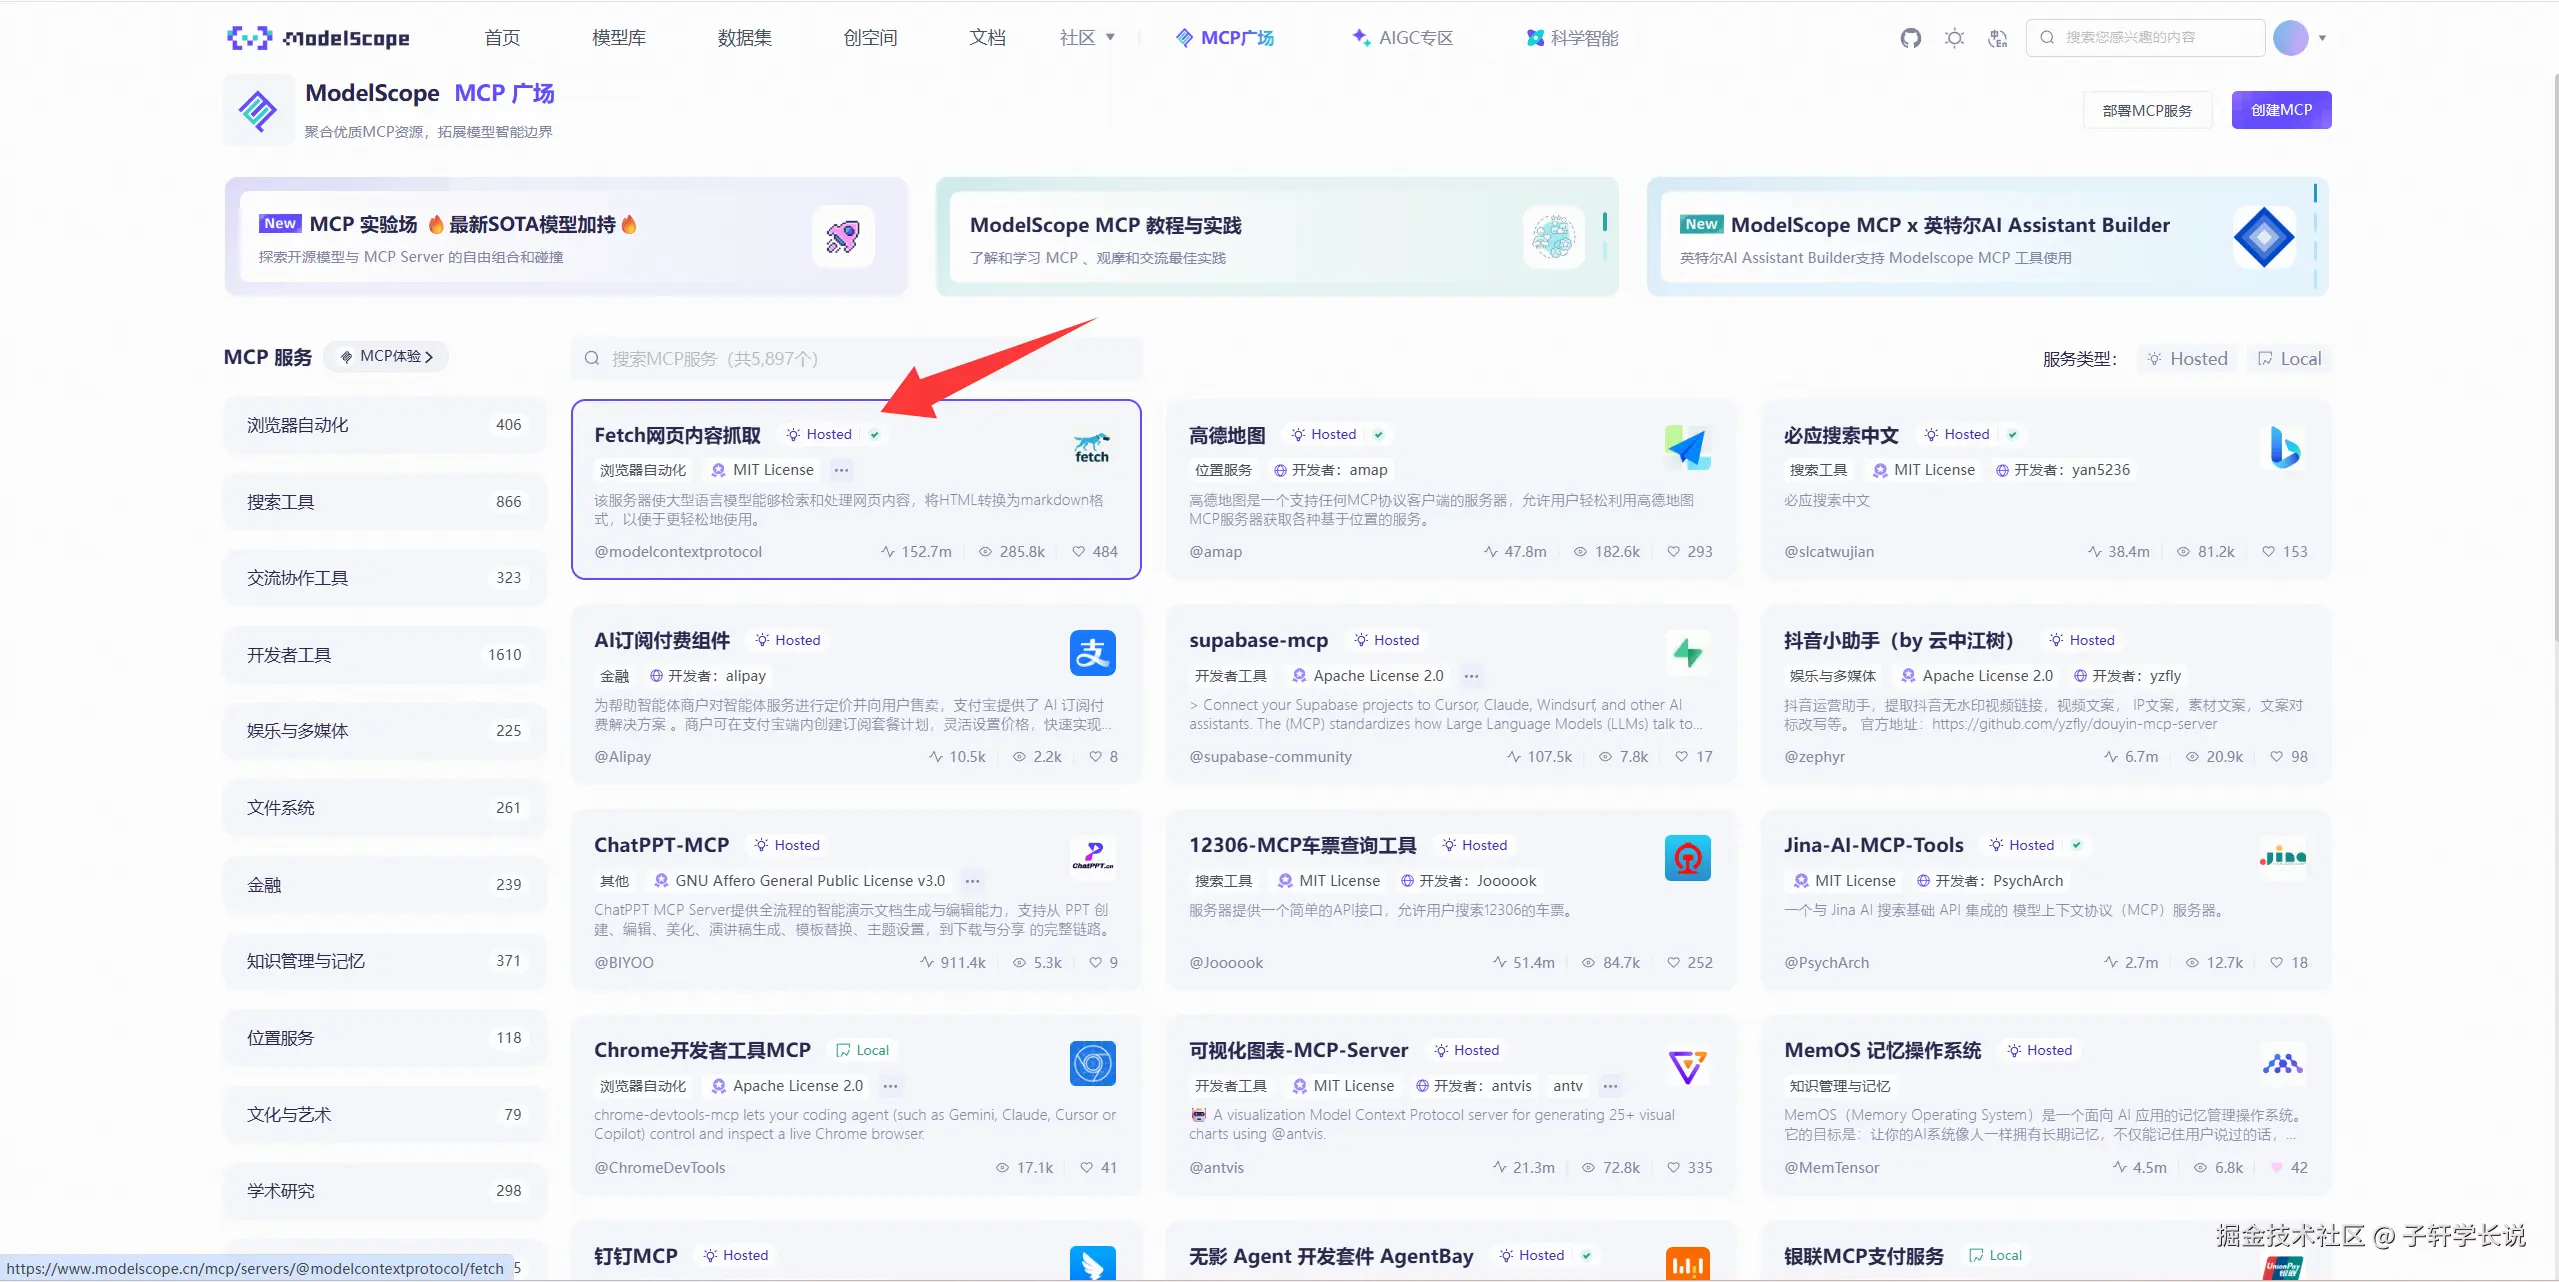Viewport: 2559px width, 1282px height.
Task: Filter service type by Local
Action: [2289, 359]
